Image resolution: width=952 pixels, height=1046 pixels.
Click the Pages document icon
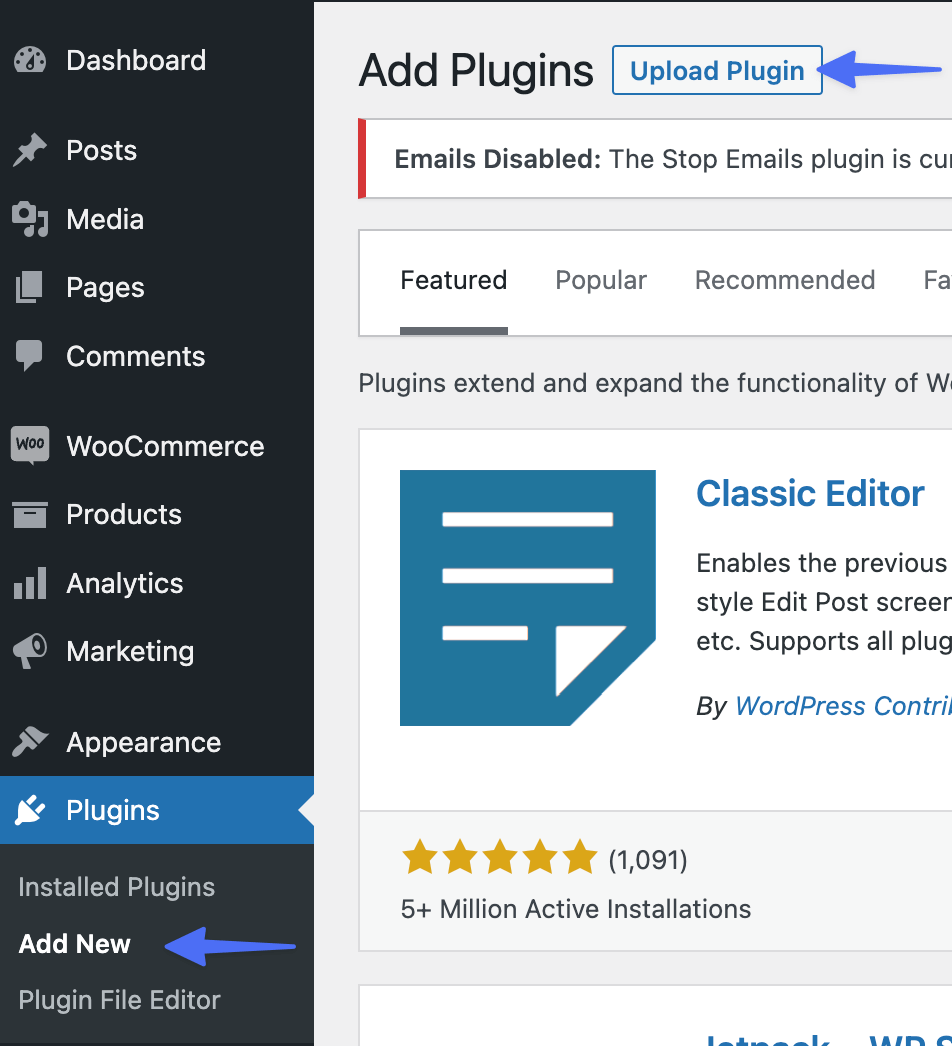30,287
